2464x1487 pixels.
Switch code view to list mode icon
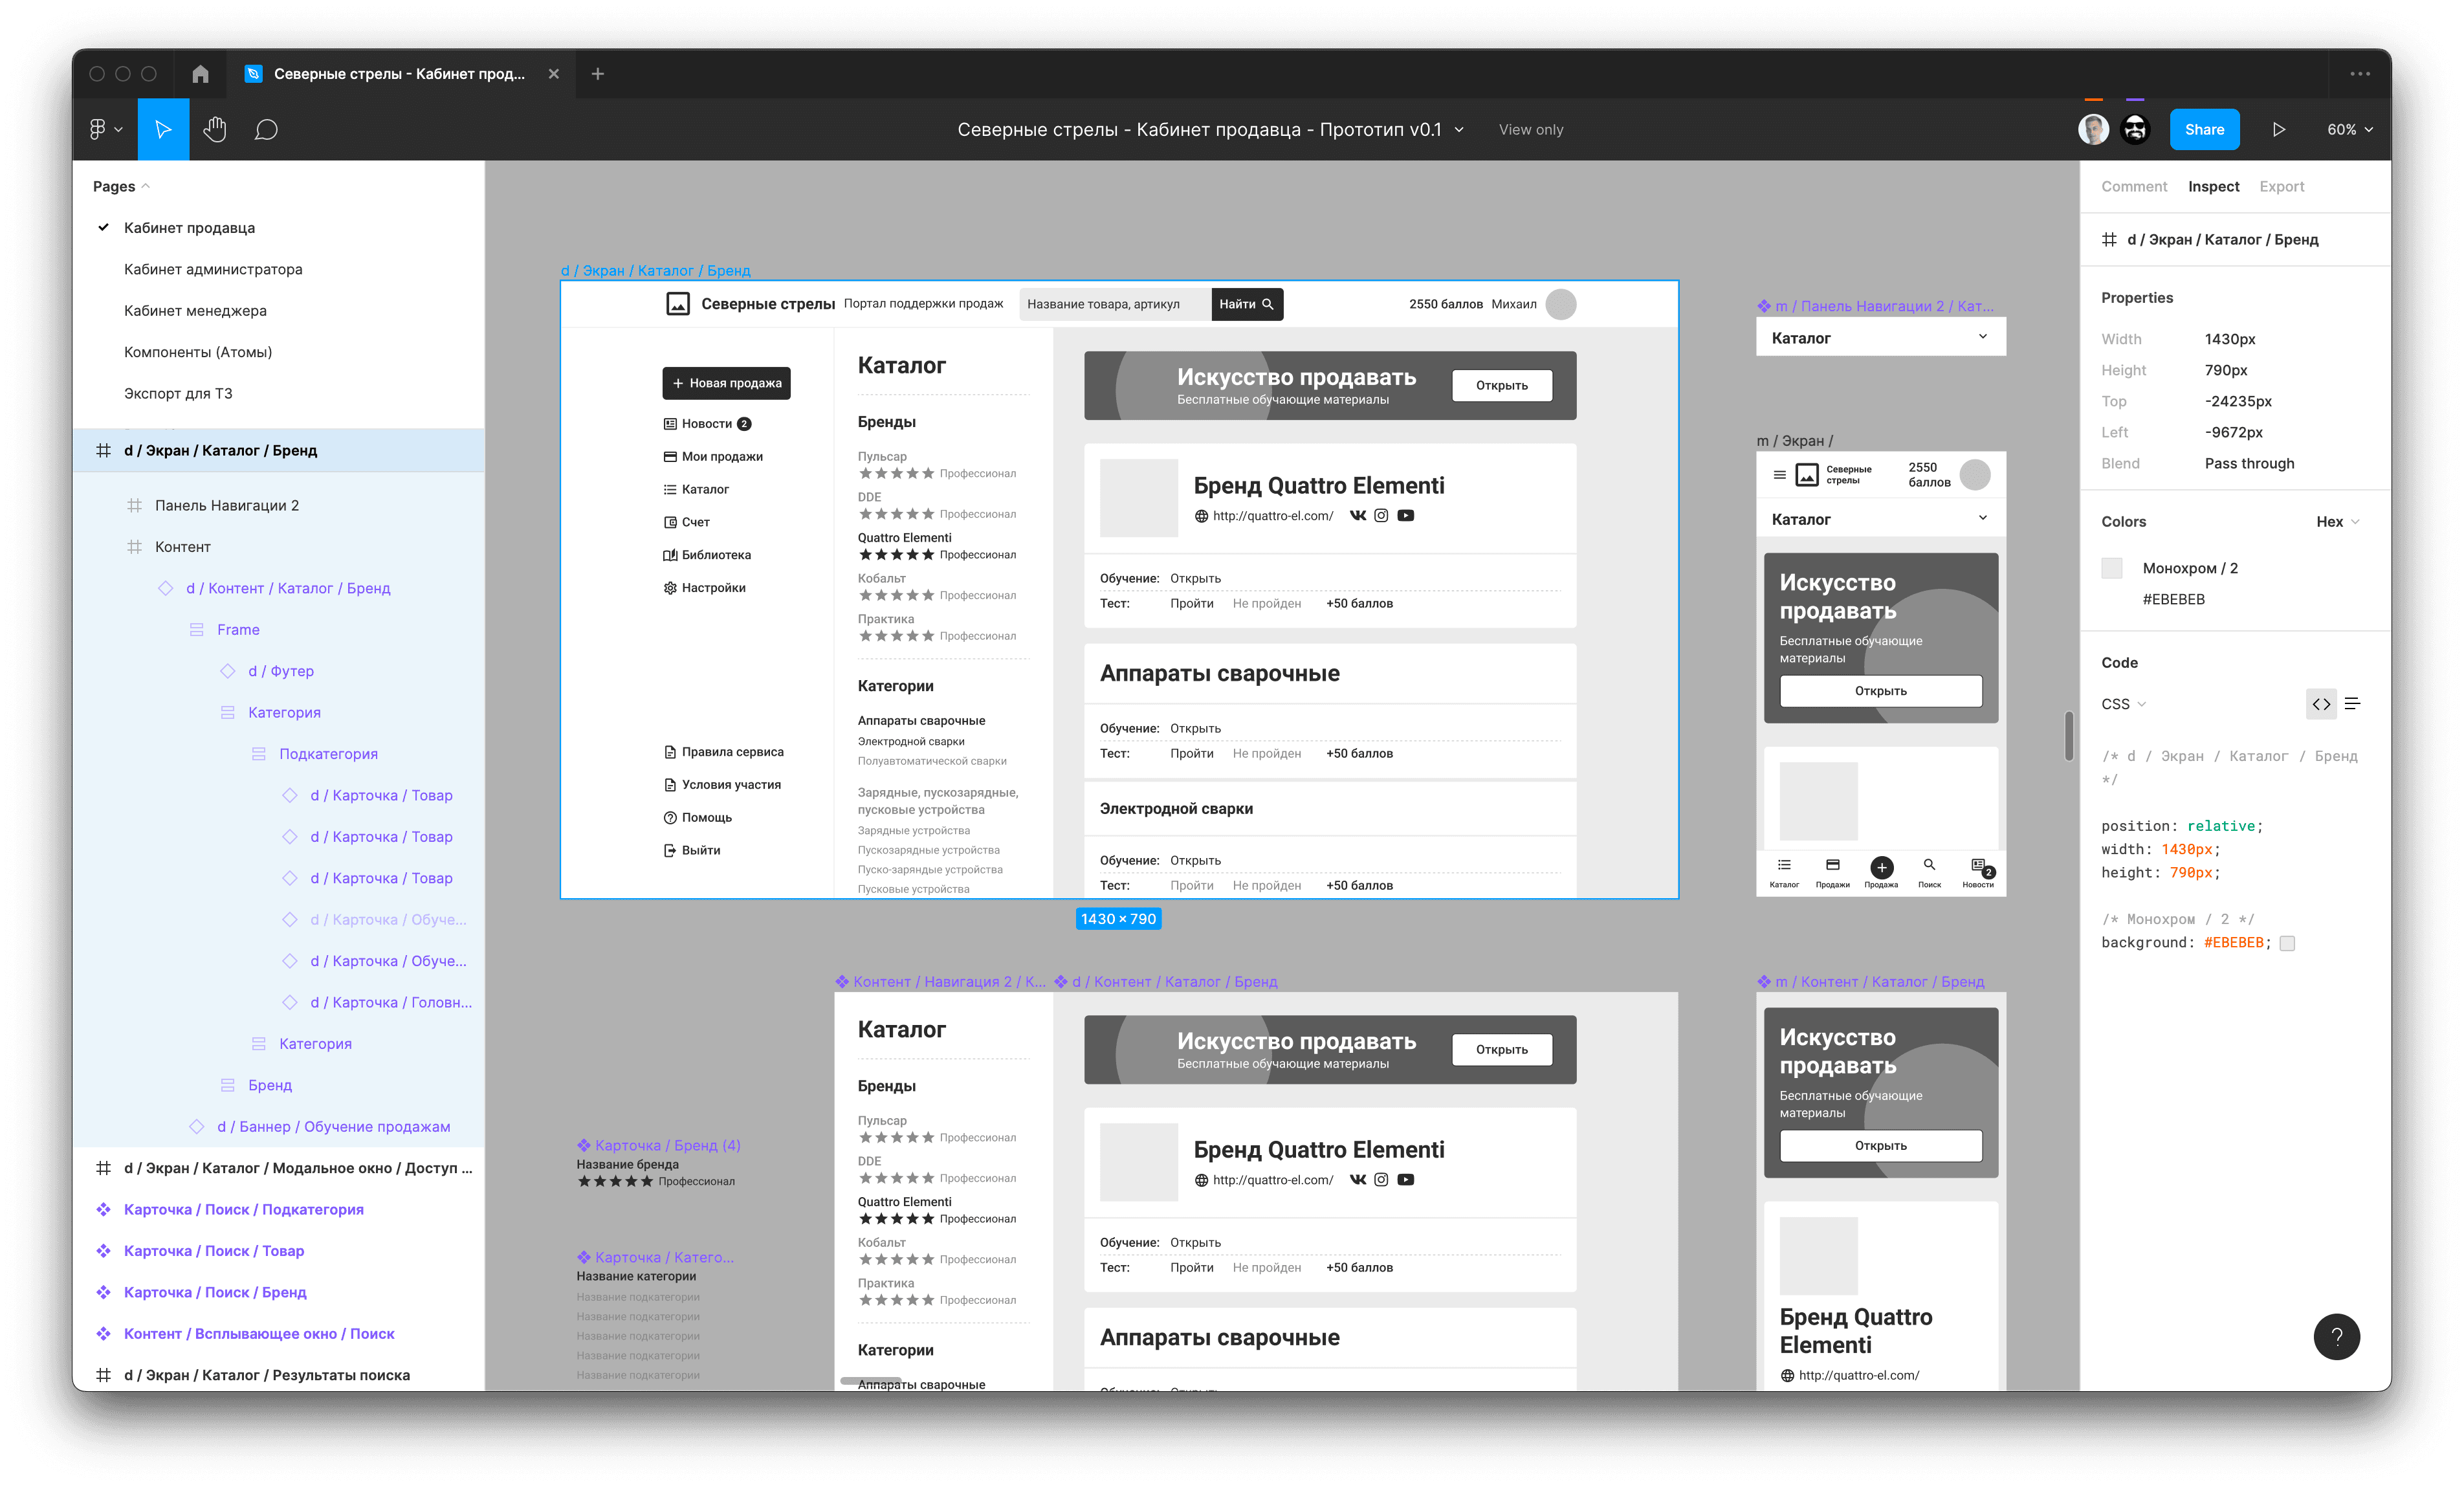[x=2352, y=704]
